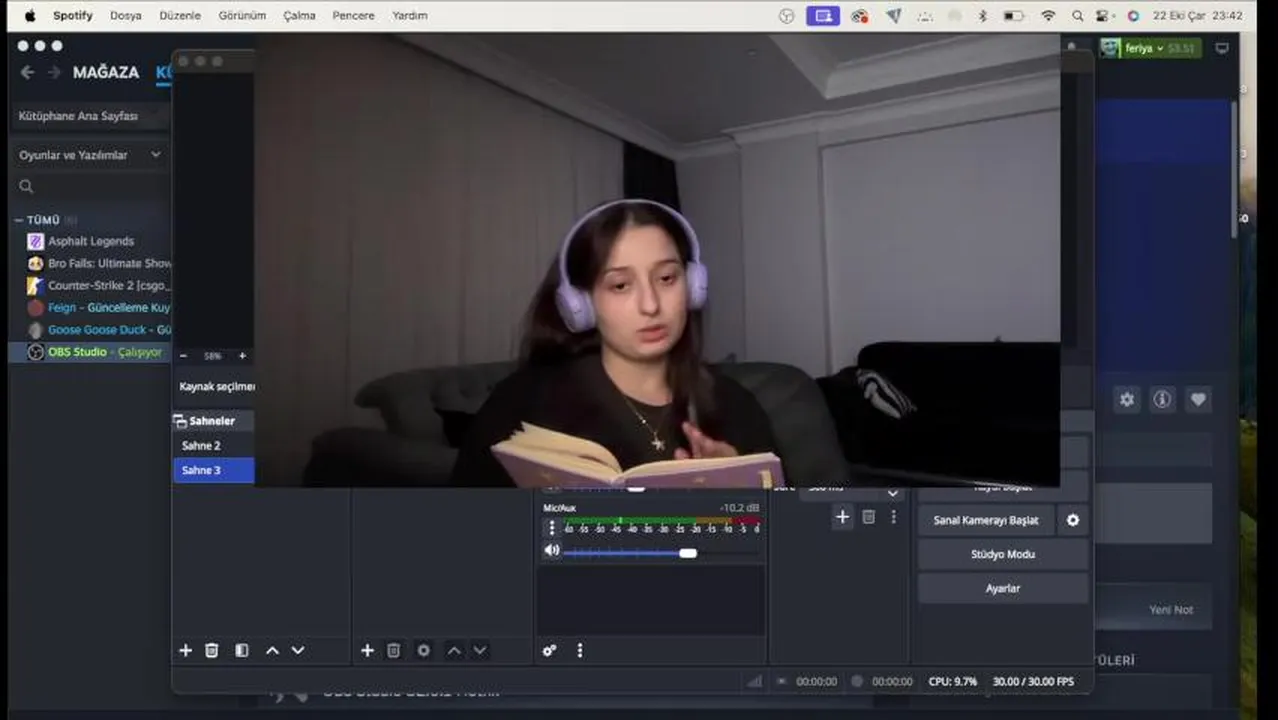Click Stüdyo Modu button
1278x720 pixels.
pyautogui.click(x=1003, y=554)
